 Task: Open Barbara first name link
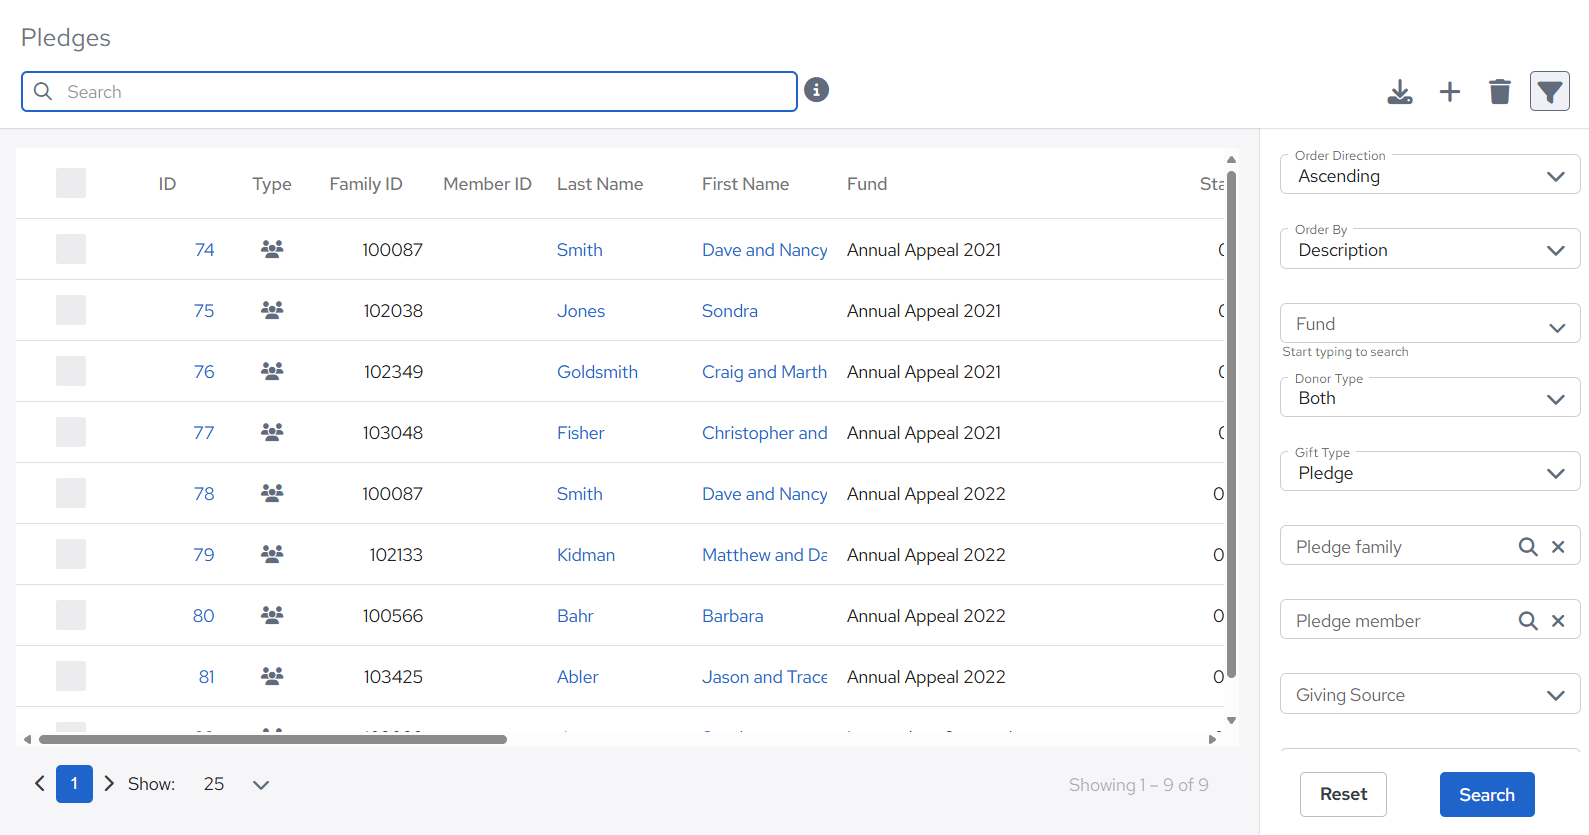pyautogui.click(x=733, y=616)
